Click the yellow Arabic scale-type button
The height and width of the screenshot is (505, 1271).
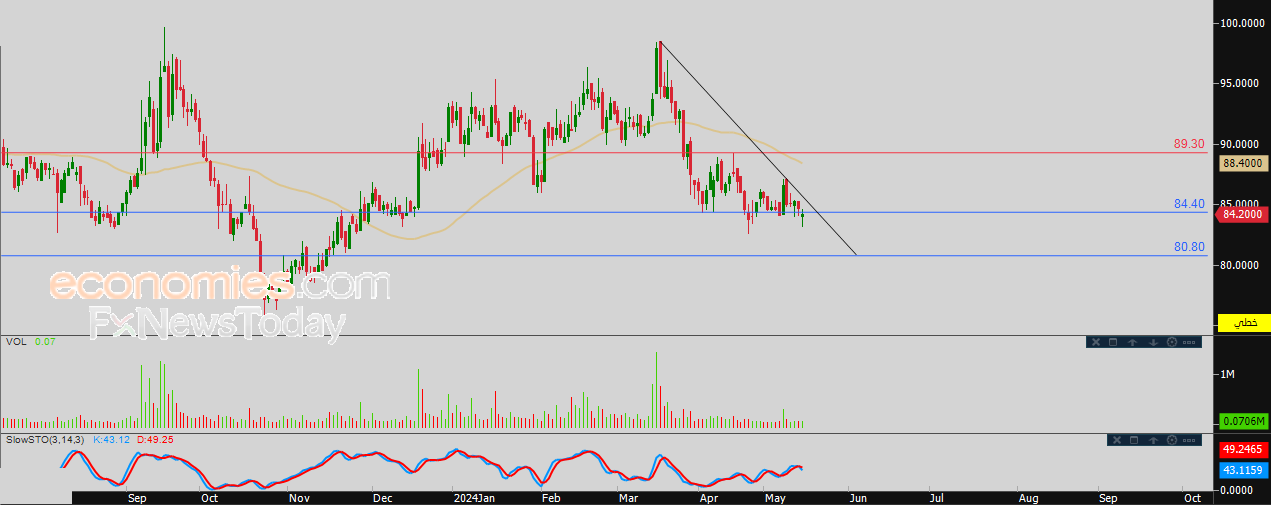click(1243, 323)
